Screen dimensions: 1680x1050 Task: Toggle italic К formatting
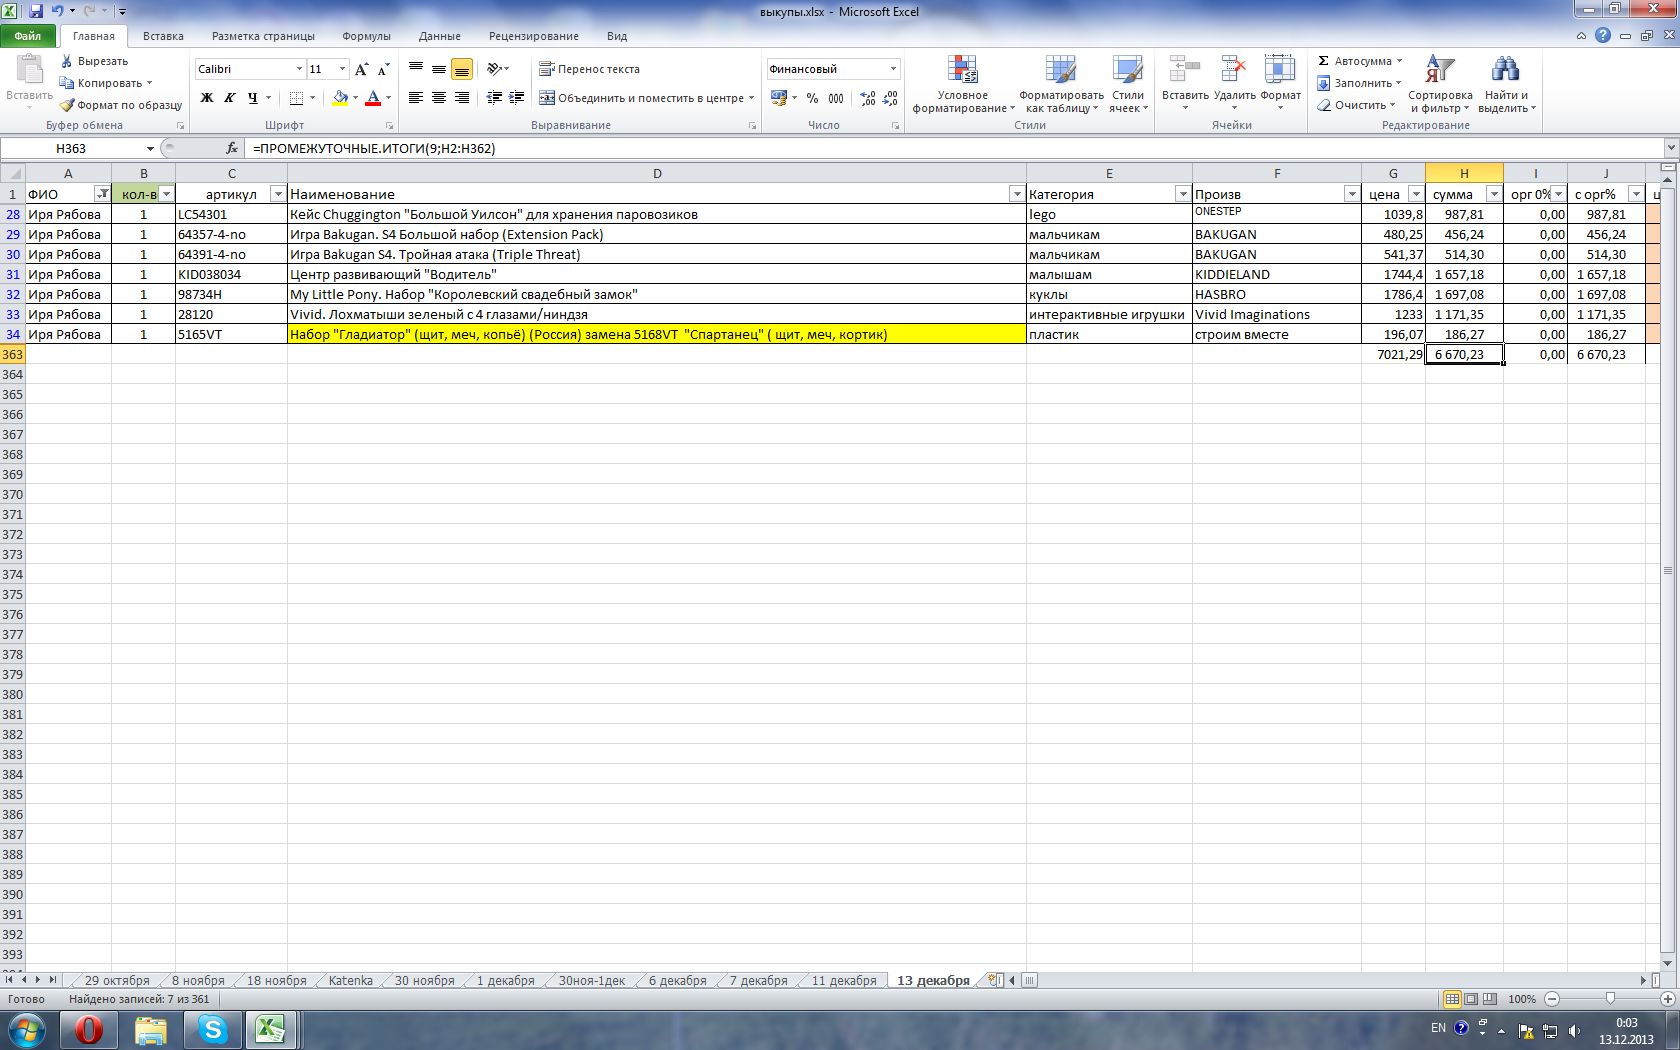(230, 98)
